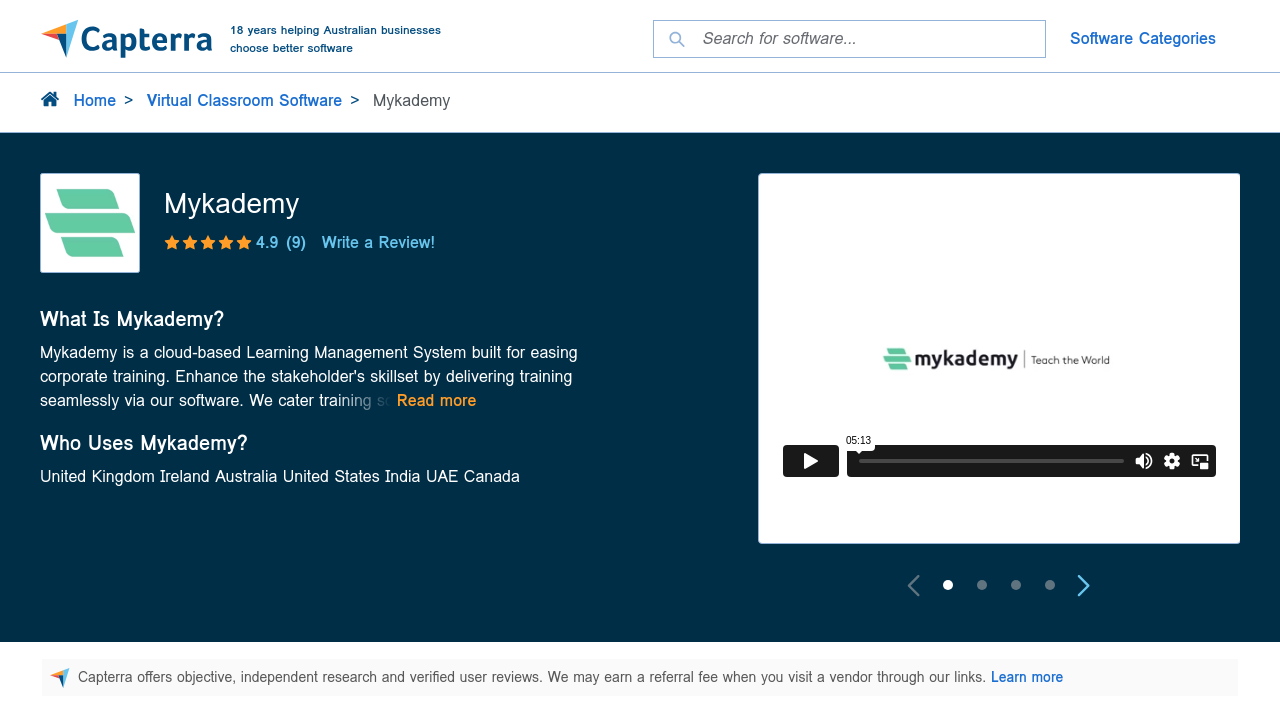Seek on the video progress bar
This screenshot has height=720, width=1280.
(990, 461)
